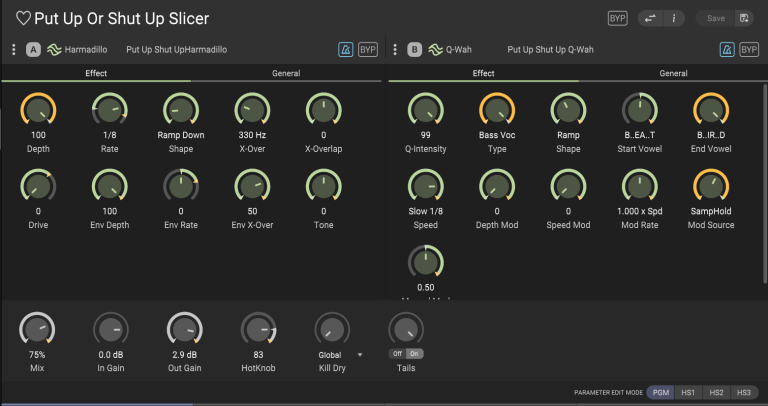768x406 pixels.
Task: Toggle slot B tempo sync metronome
Action: 727,49
